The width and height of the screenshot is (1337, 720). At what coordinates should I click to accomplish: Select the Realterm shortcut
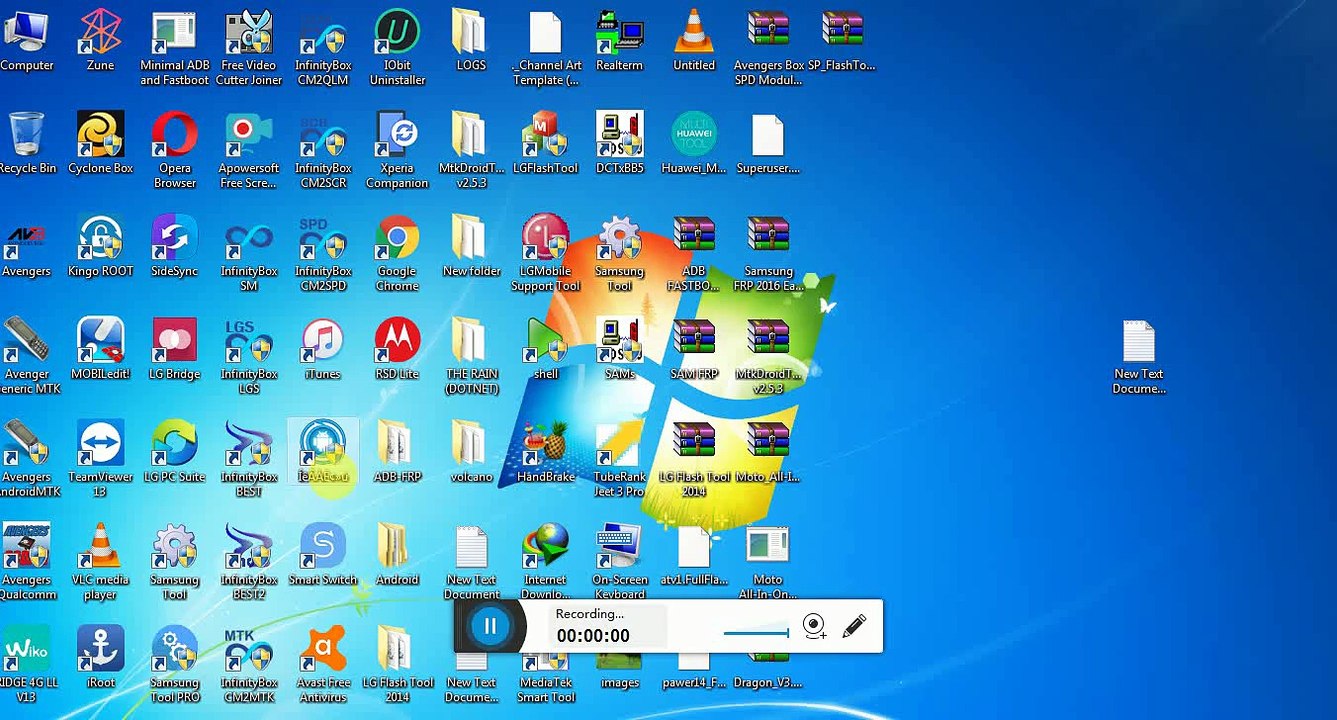(x=620, y=40)
